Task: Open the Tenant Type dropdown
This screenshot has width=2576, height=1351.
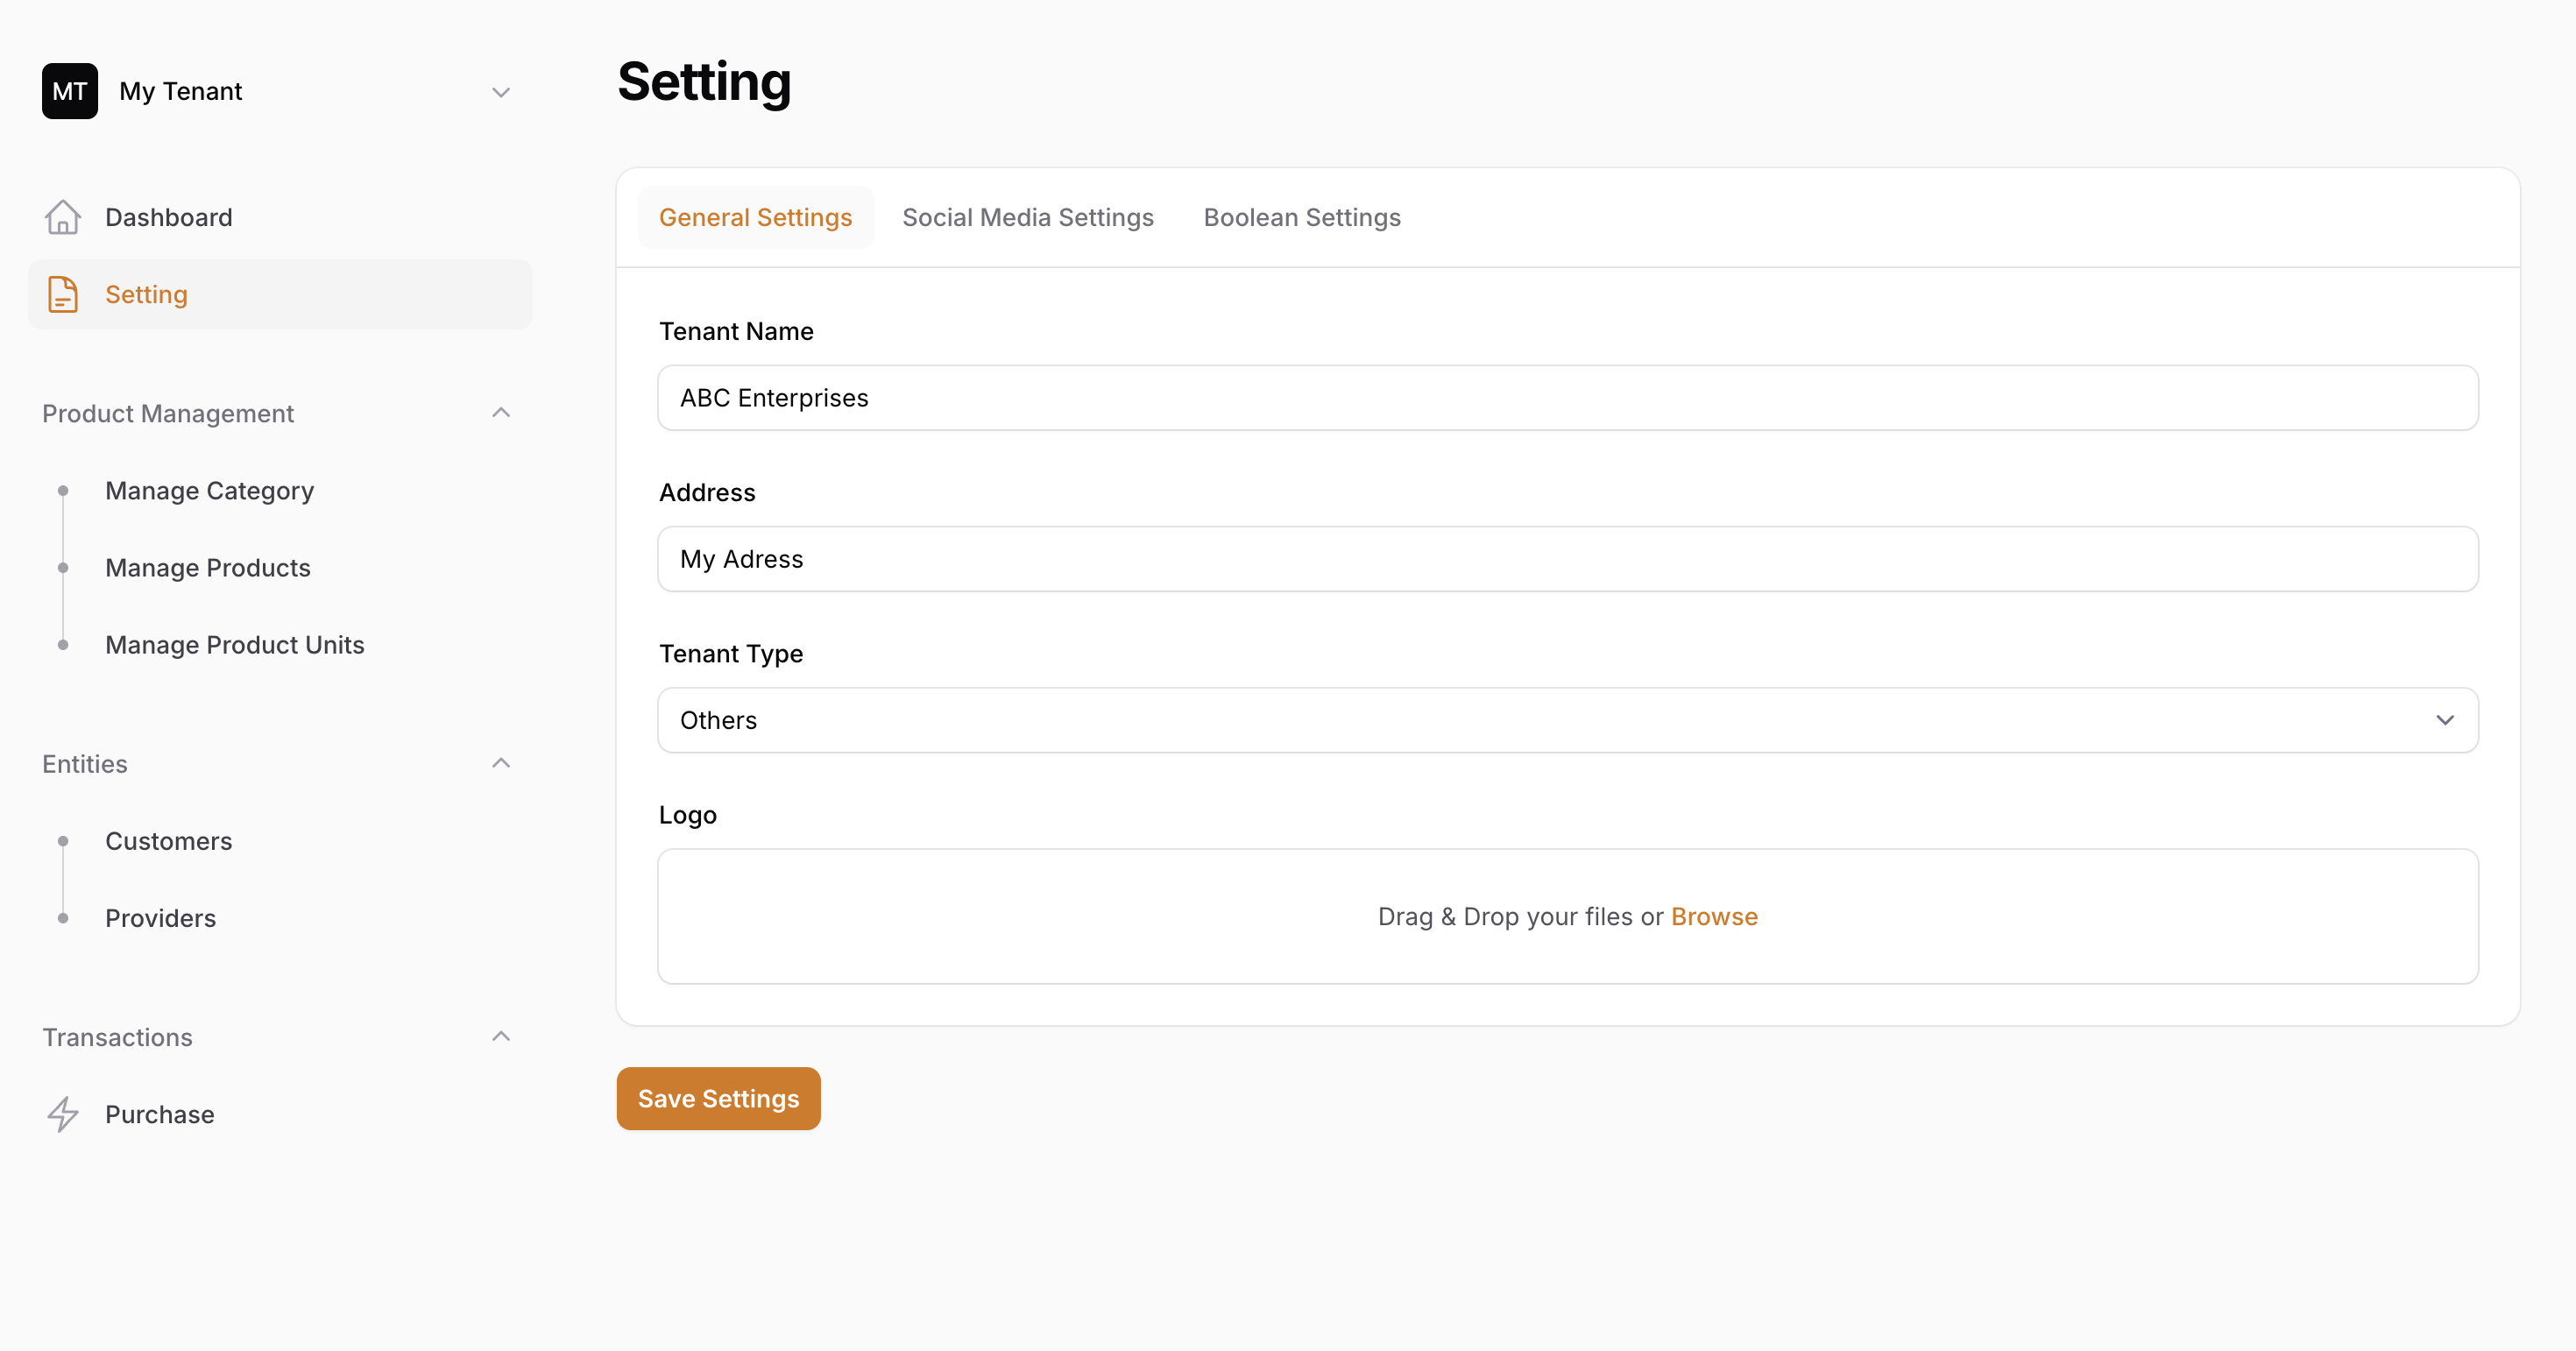Action: (x=1568, y=720)
